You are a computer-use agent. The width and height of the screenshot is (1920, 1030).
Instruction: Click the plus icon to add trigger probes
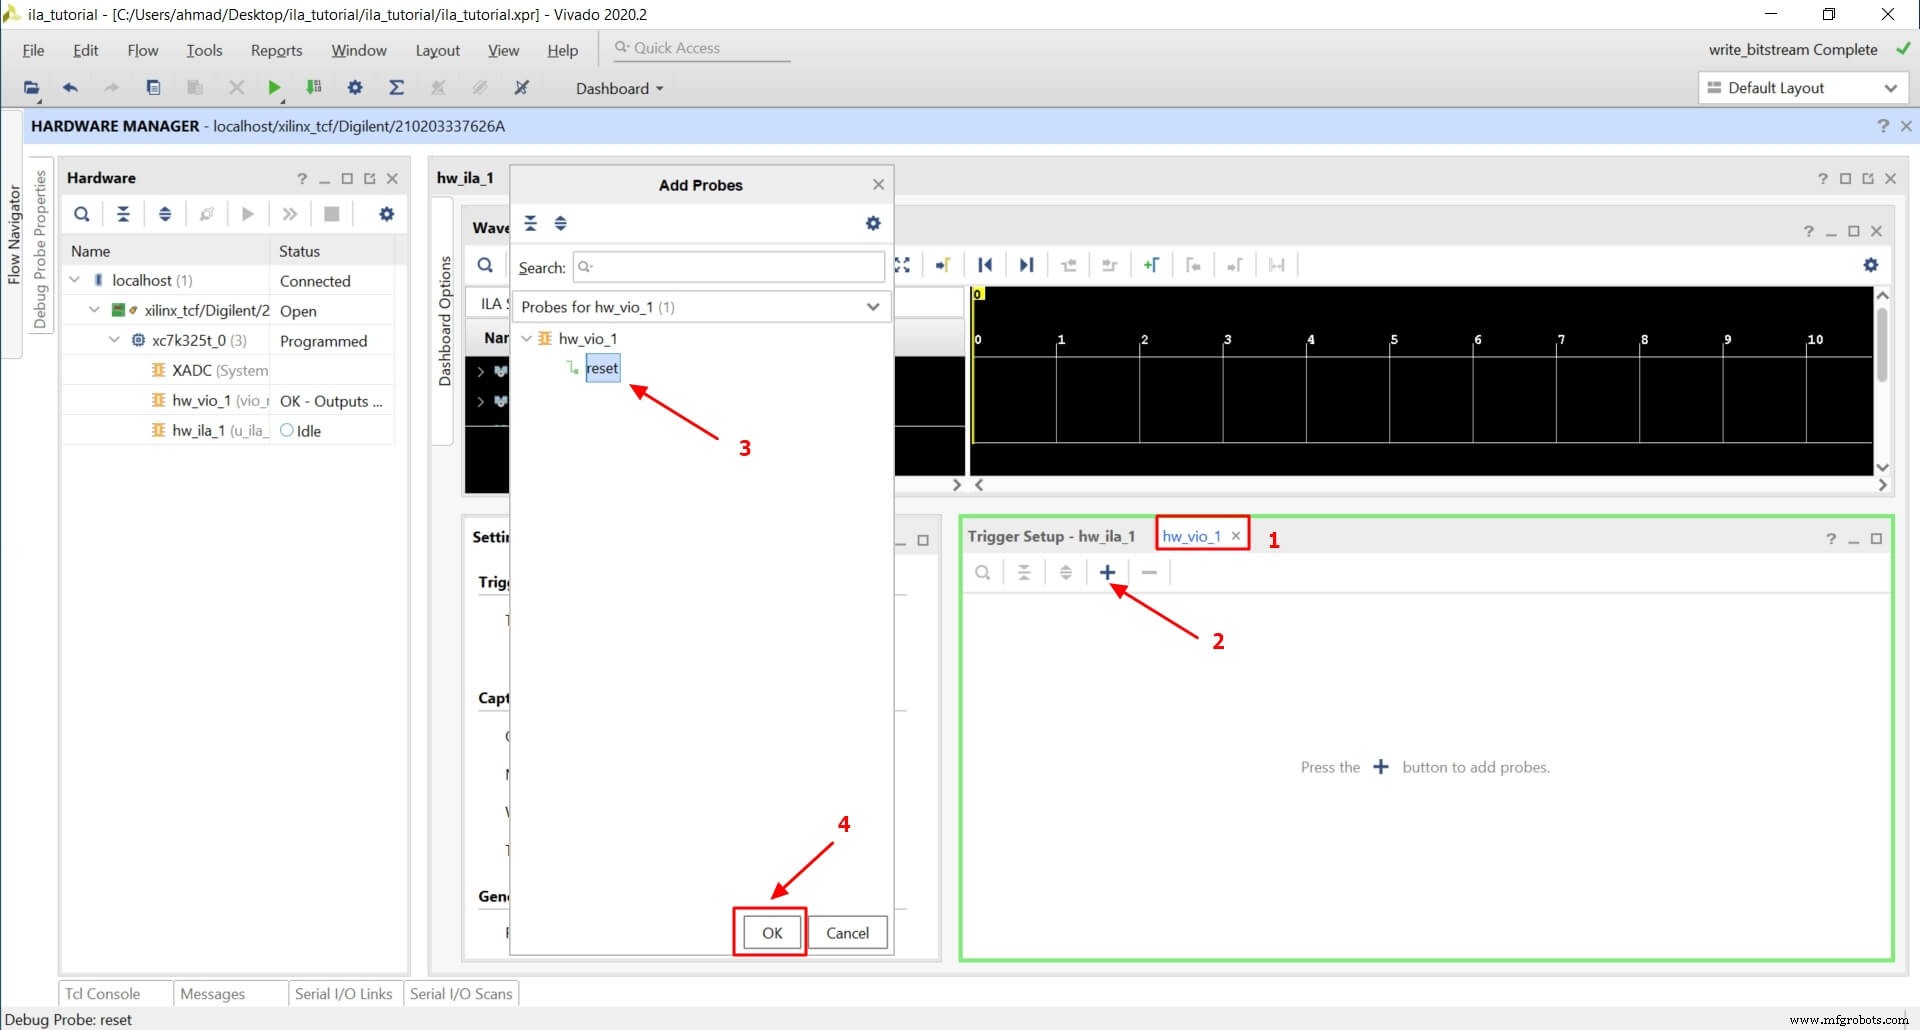(x=1106, y=571)
